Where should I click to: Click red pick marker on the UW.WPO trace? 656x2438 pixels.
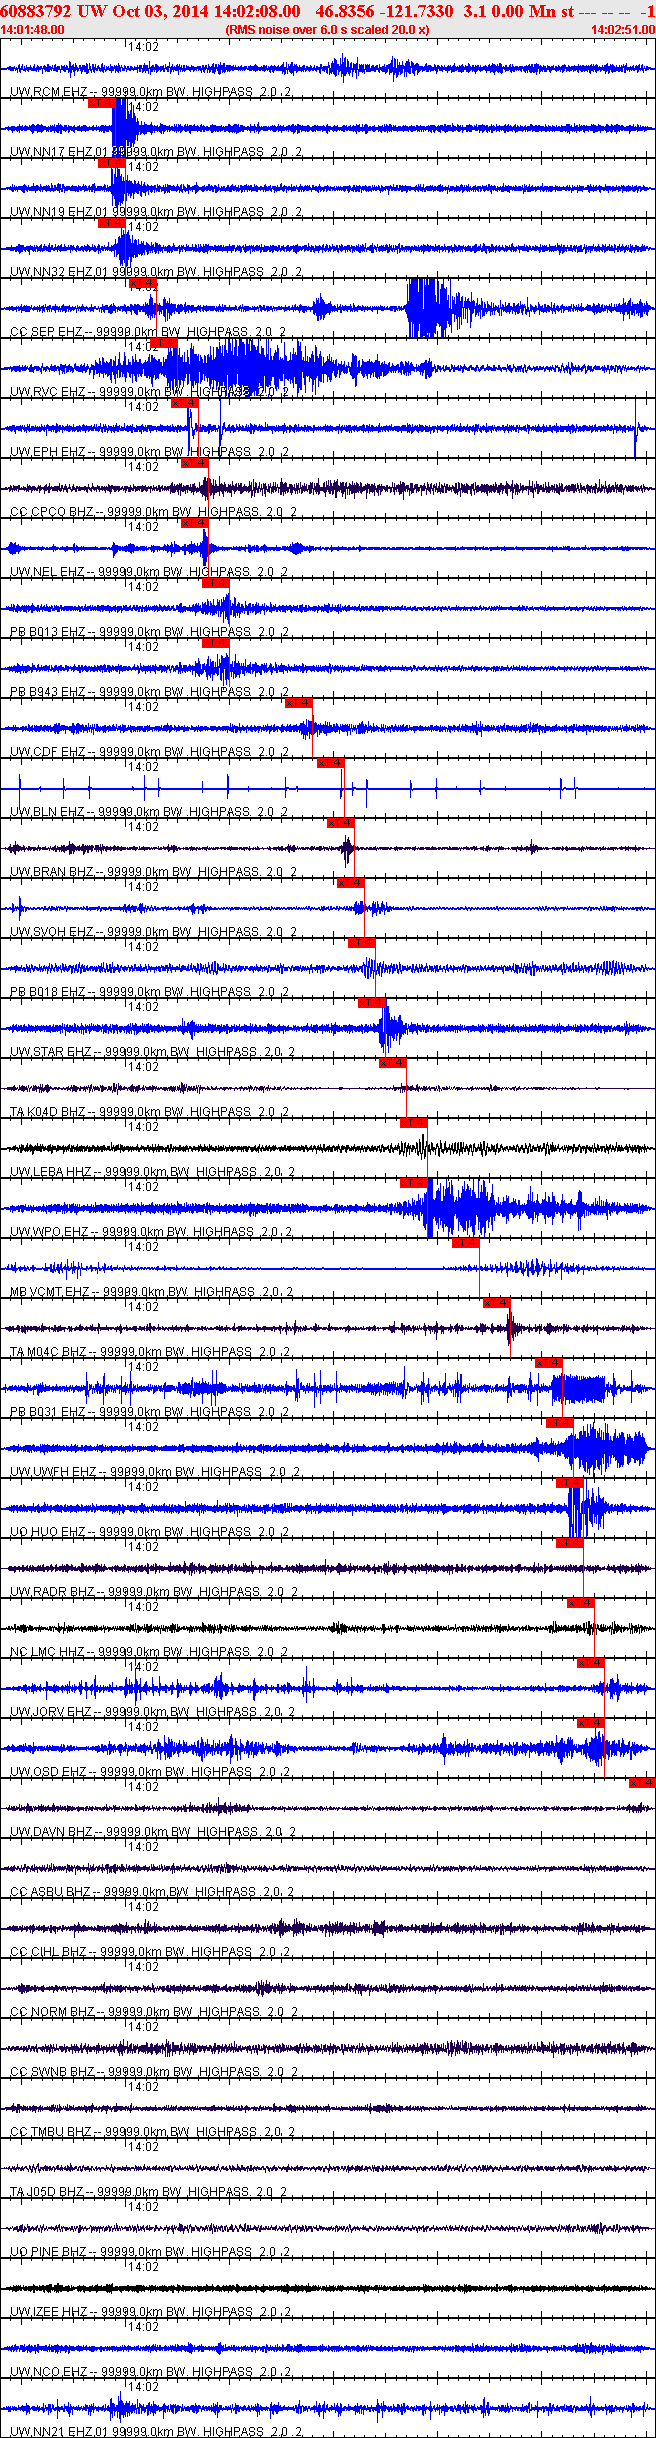413,1182
